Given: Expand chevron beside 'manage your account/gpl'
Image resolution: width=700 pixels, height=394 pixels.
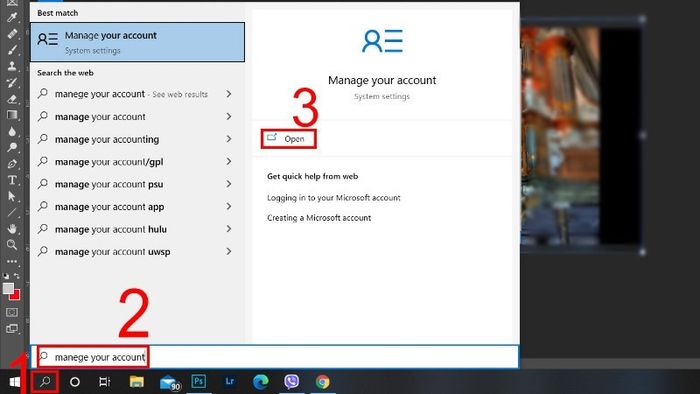Looking at the screenshot, I should [229, 162].
